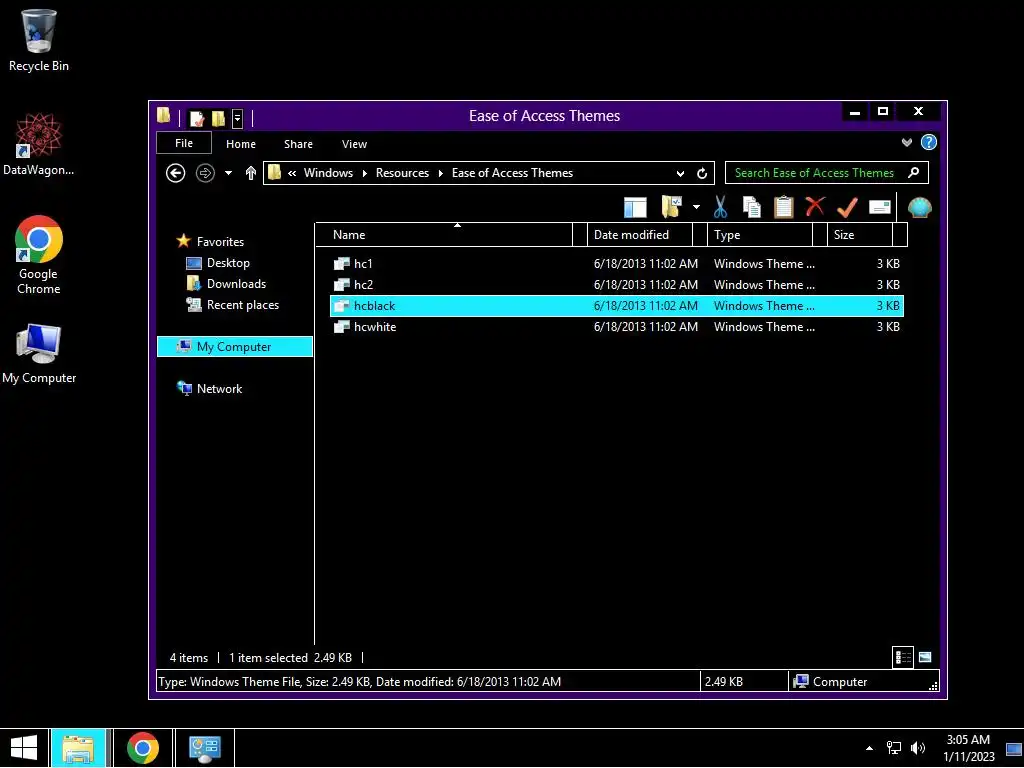1024x768 pixels.
Task: Click the Windows breadcrumb in address bar
Action: click(328, 173)
